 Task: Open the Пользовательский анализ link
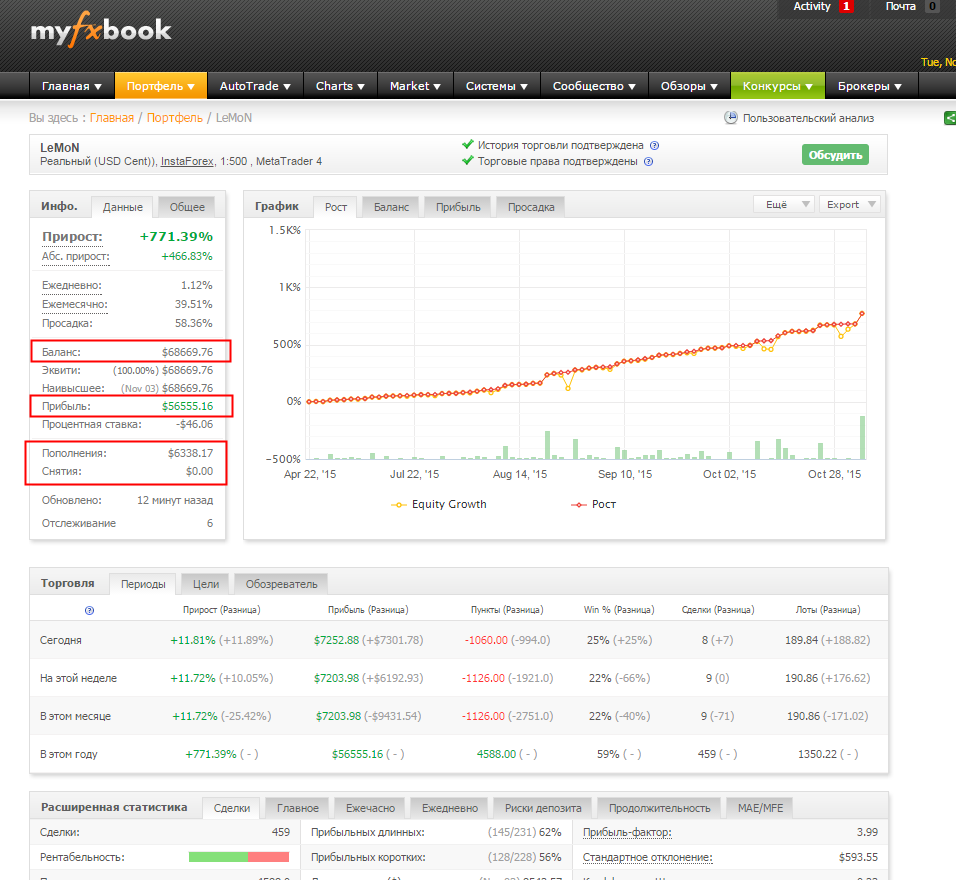point(808,118)
